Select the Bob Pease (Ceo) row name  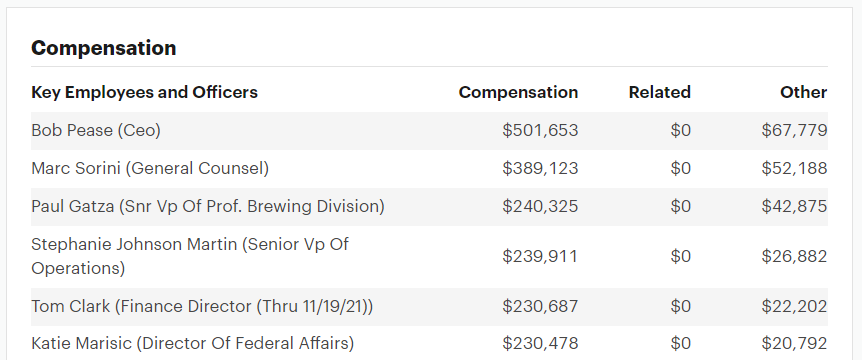[96, 131]
